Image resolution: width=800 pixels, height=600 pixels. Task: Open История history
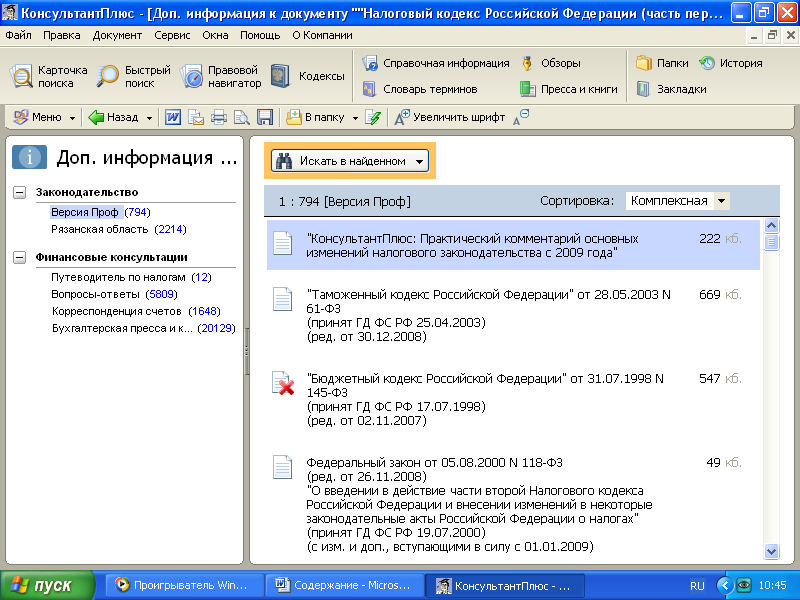point(731,63)
